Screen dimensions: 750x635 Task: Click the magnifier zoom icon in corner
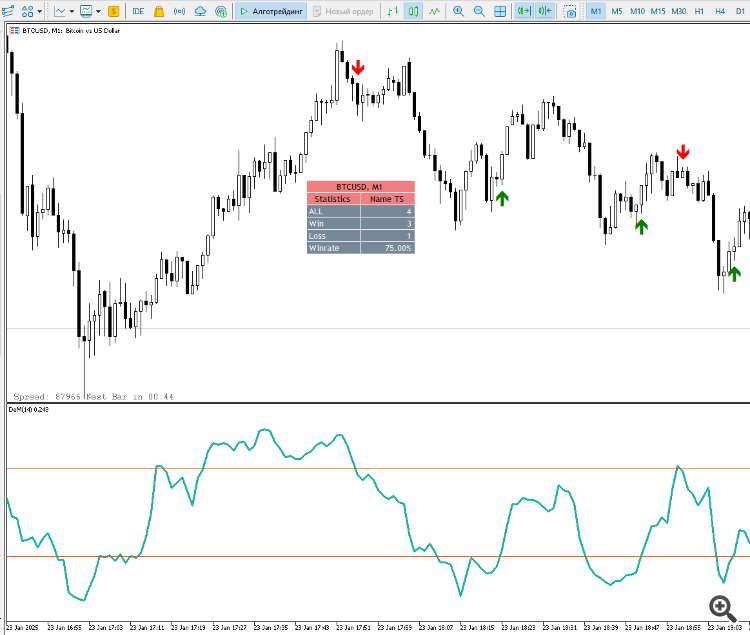pyautogui.click(x=722, y=608)
